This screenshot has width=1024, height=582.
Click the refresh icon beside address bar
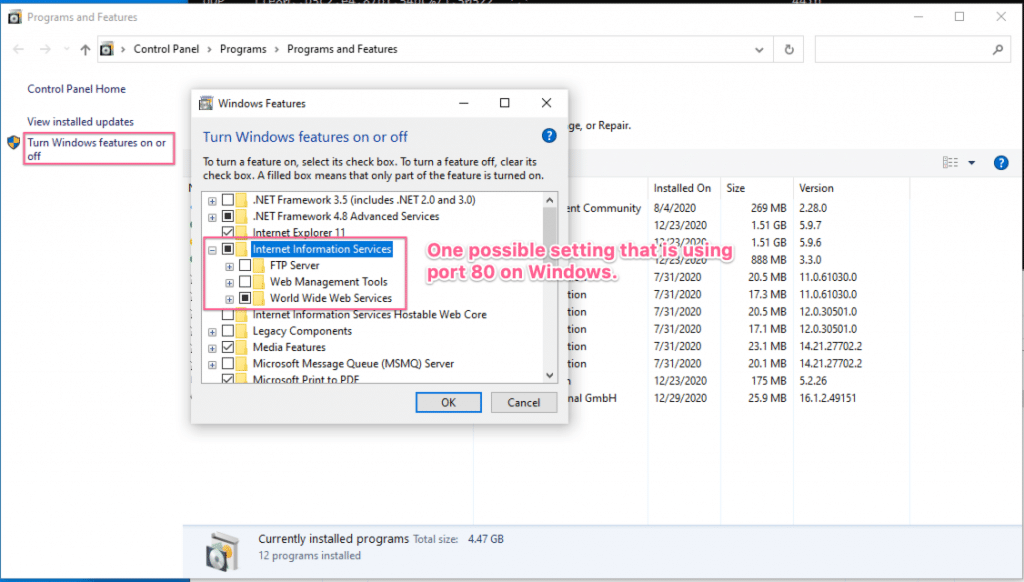789,50
